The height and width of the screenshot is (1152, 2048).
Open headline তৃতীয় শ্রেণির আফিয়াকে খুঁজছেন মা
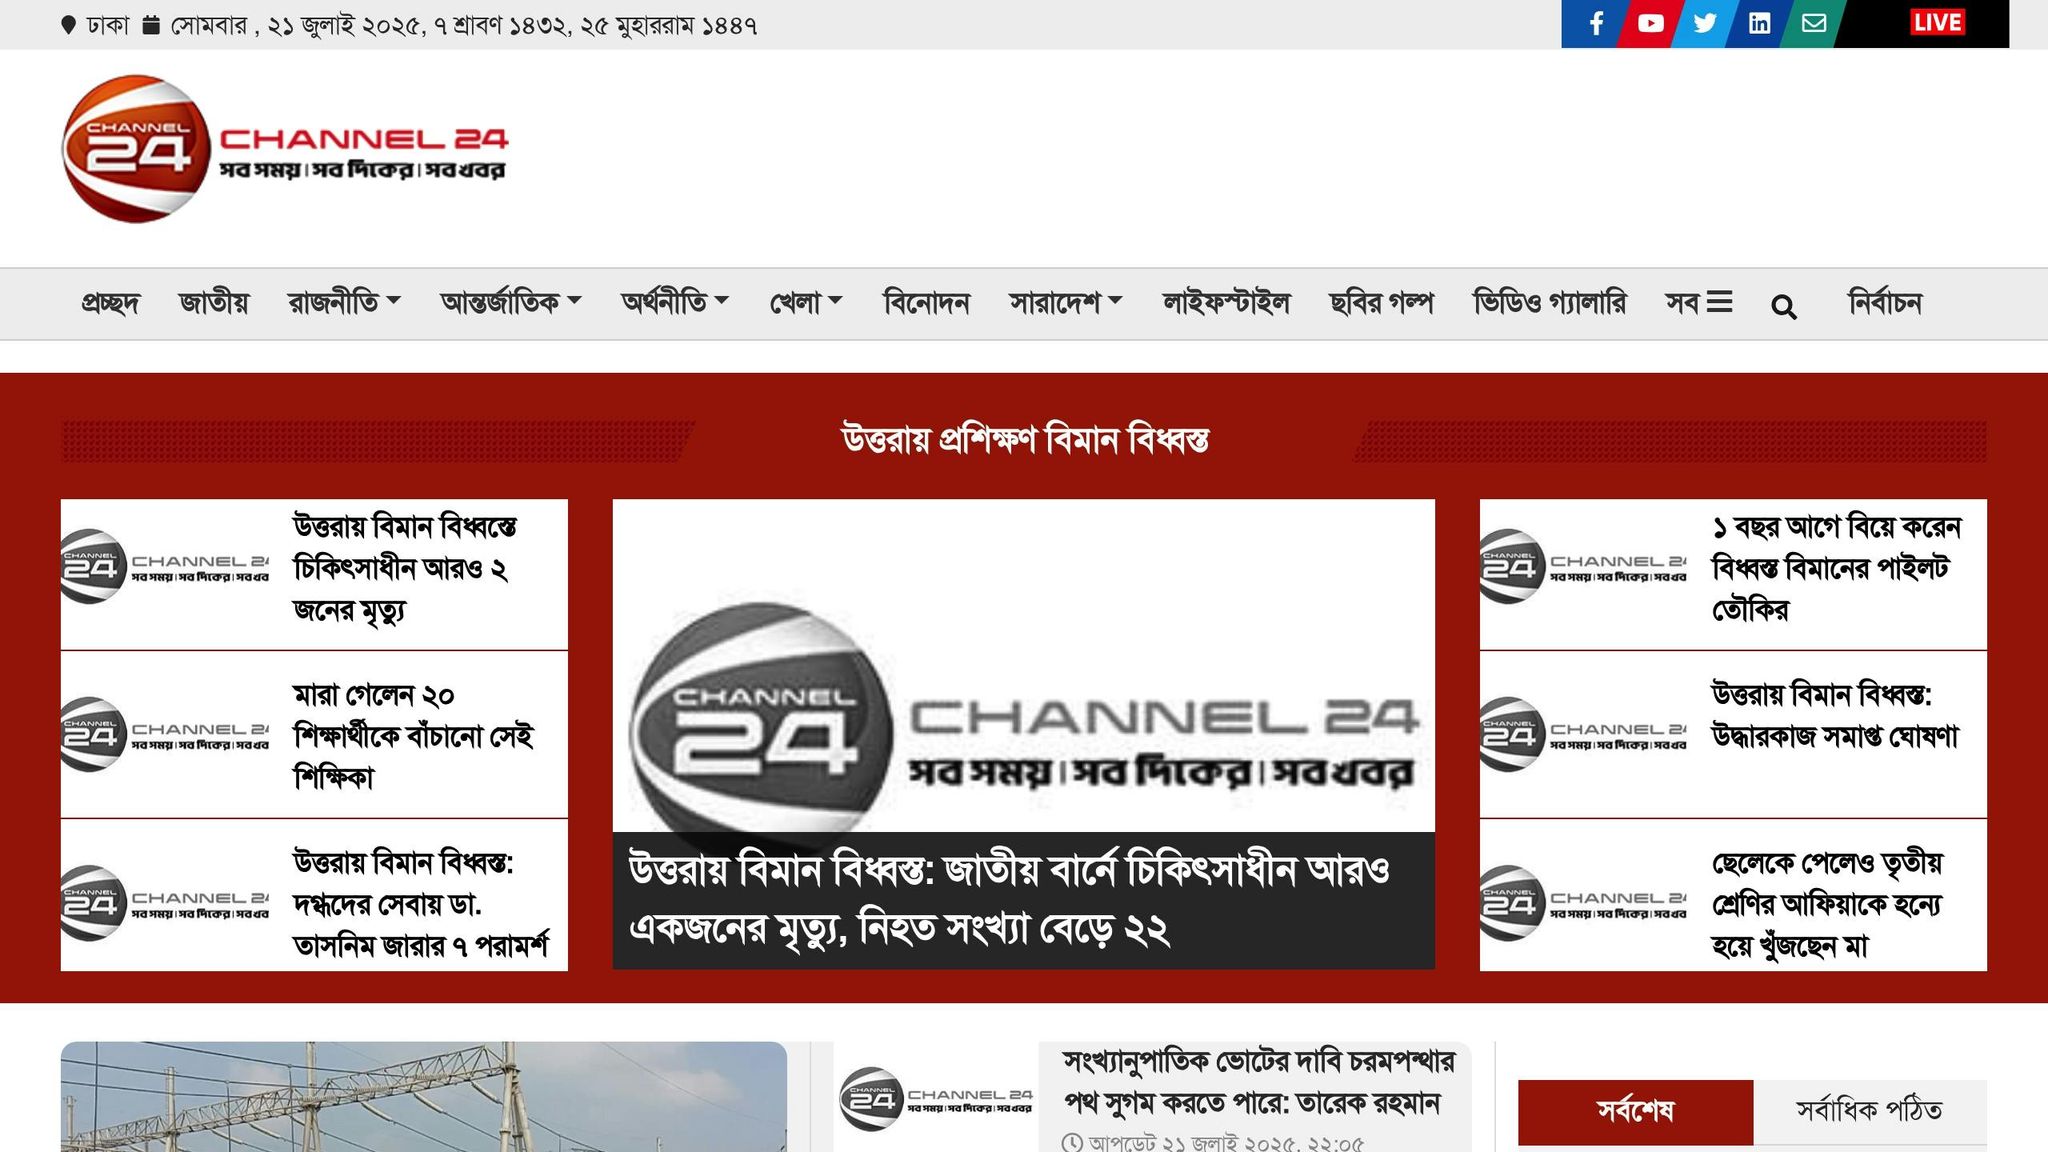pos(1827,904)
